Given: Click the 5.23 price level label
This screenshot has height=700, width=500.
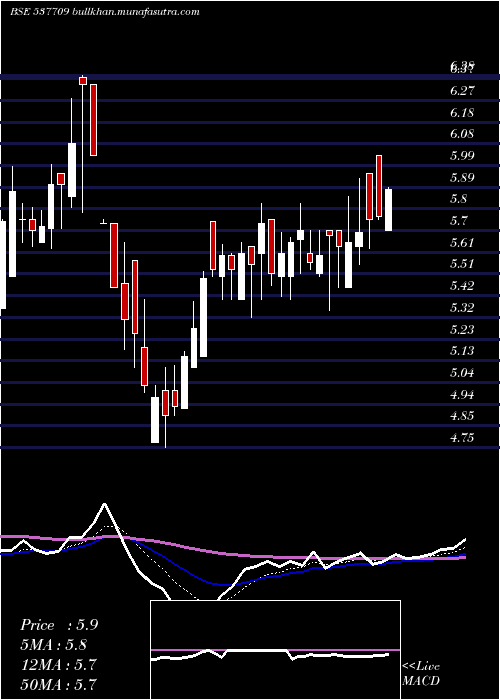Looking at the screenshot, I should (462, 329).
